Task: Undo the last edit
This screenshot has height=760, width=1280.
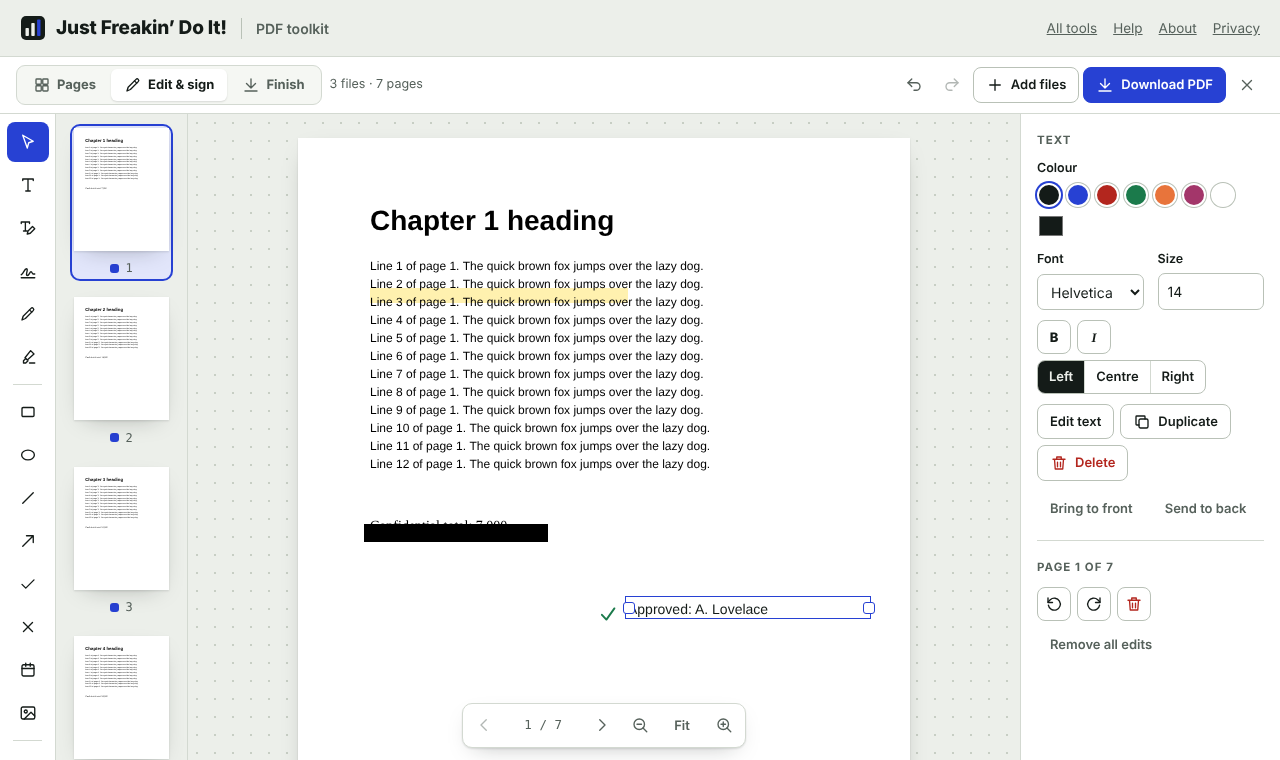Action: 914,85
